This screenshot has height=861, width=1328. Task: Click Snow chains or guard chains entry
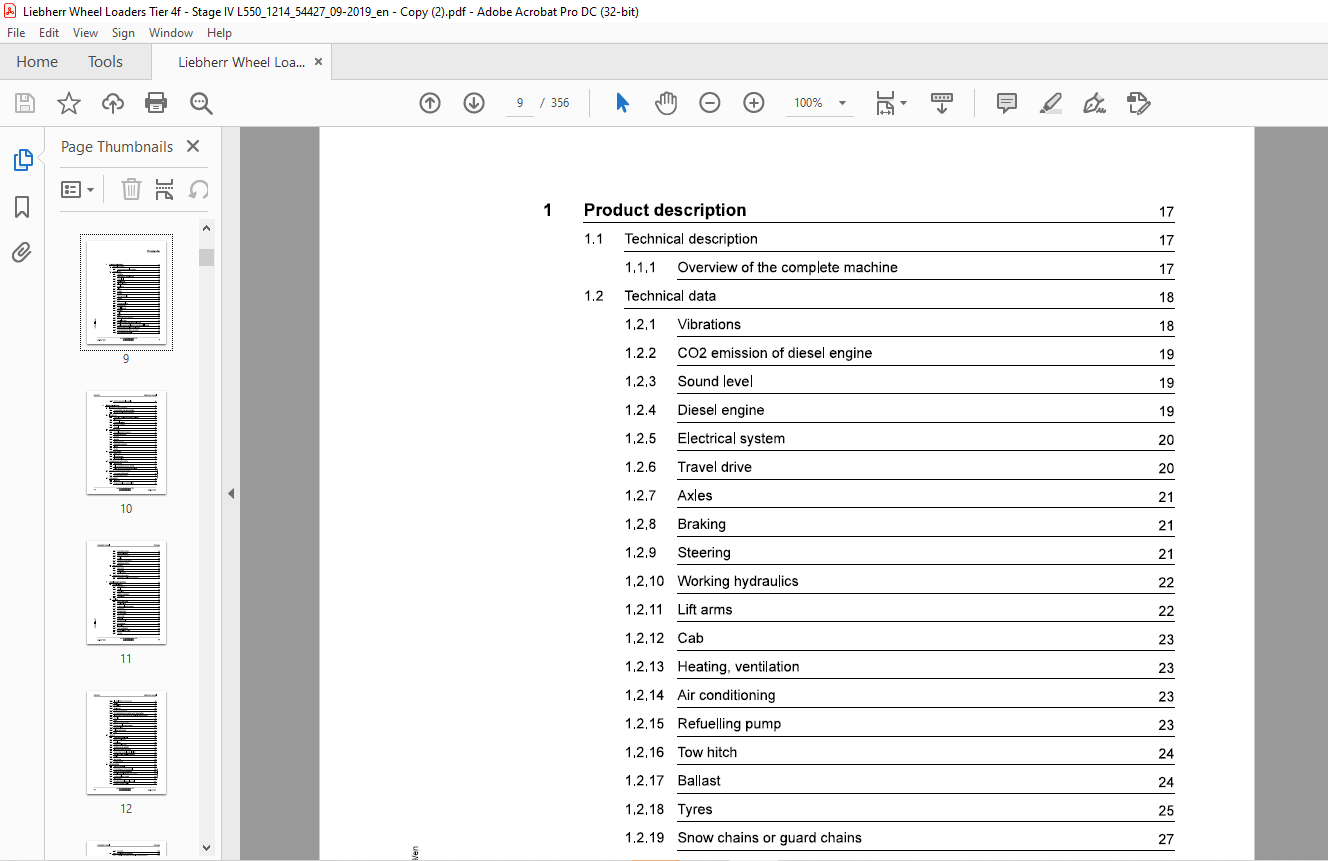[x=769, y=838]
